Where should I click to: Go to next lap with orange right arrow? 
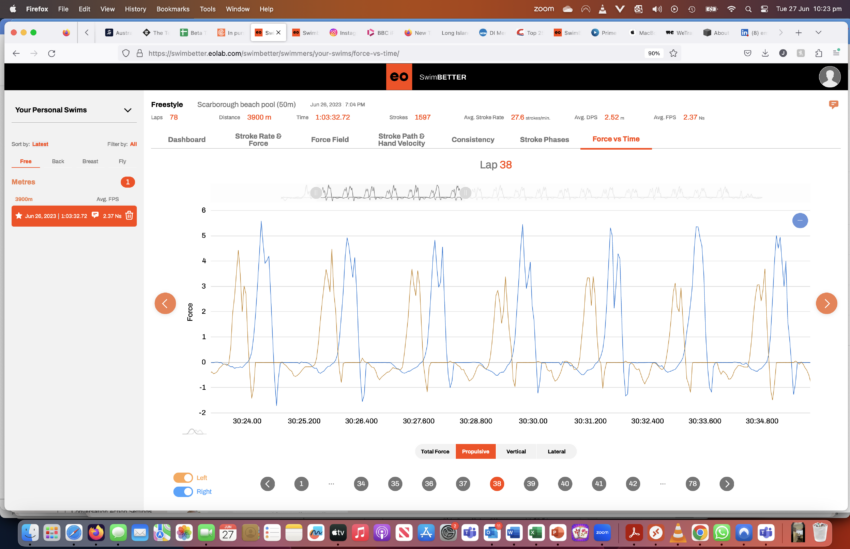[826, 303]
